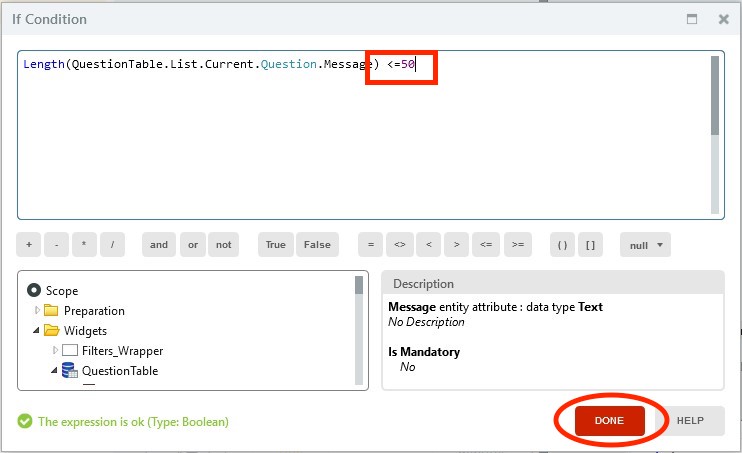Select the Filters_Wrapper tree item
This screenshot has height=453, width=742.
click(x=122, y=351)
